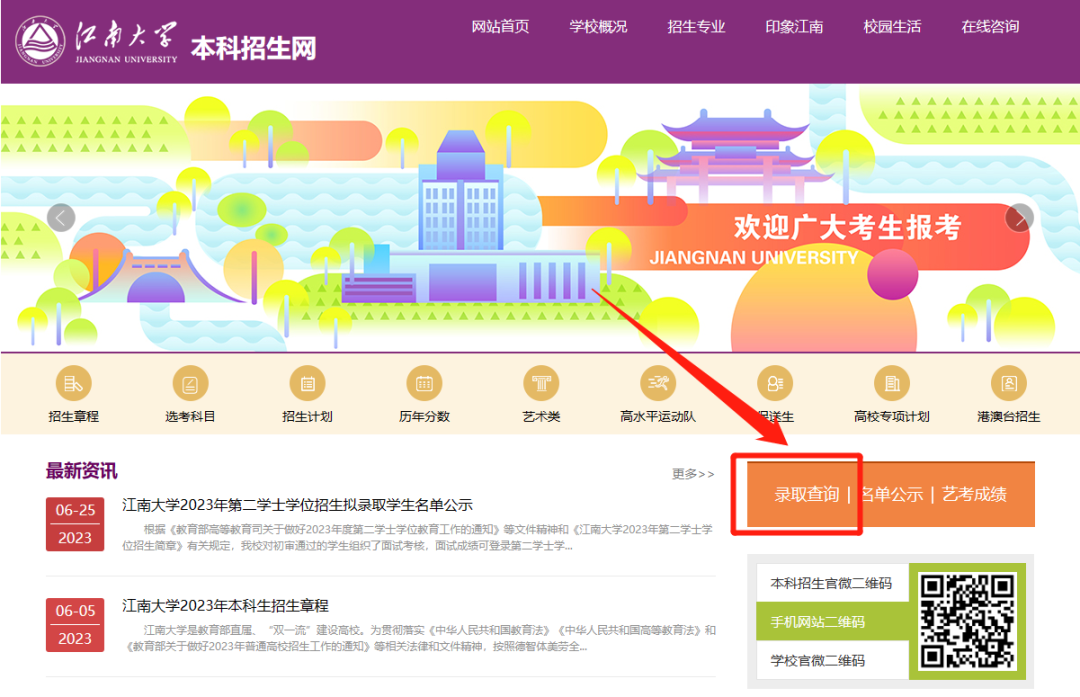Viewport: 1080px width, 697px height.
Task: Show next banner slide arrow
Action: click(x=1019, y=218)
